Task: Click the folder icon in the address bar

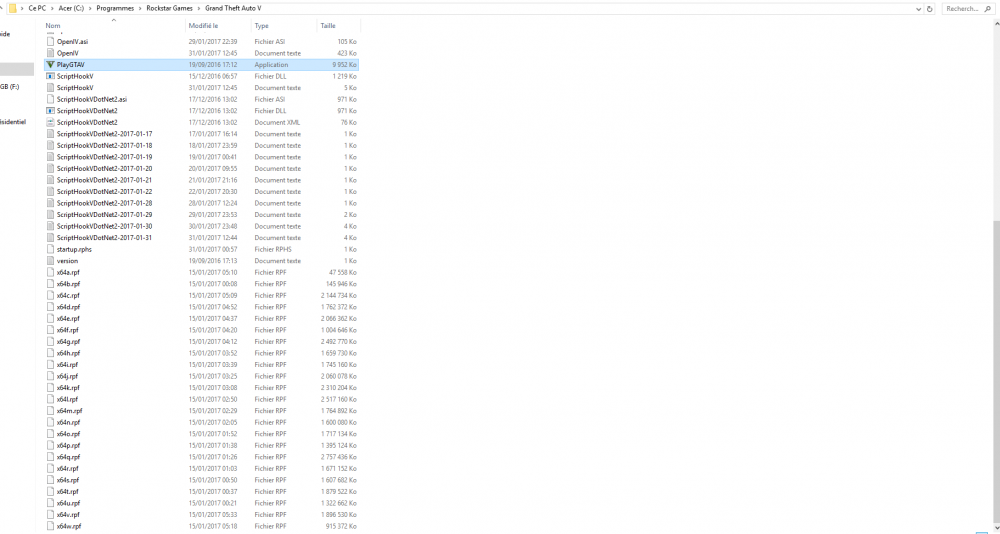Action: [x=12, y=8]
